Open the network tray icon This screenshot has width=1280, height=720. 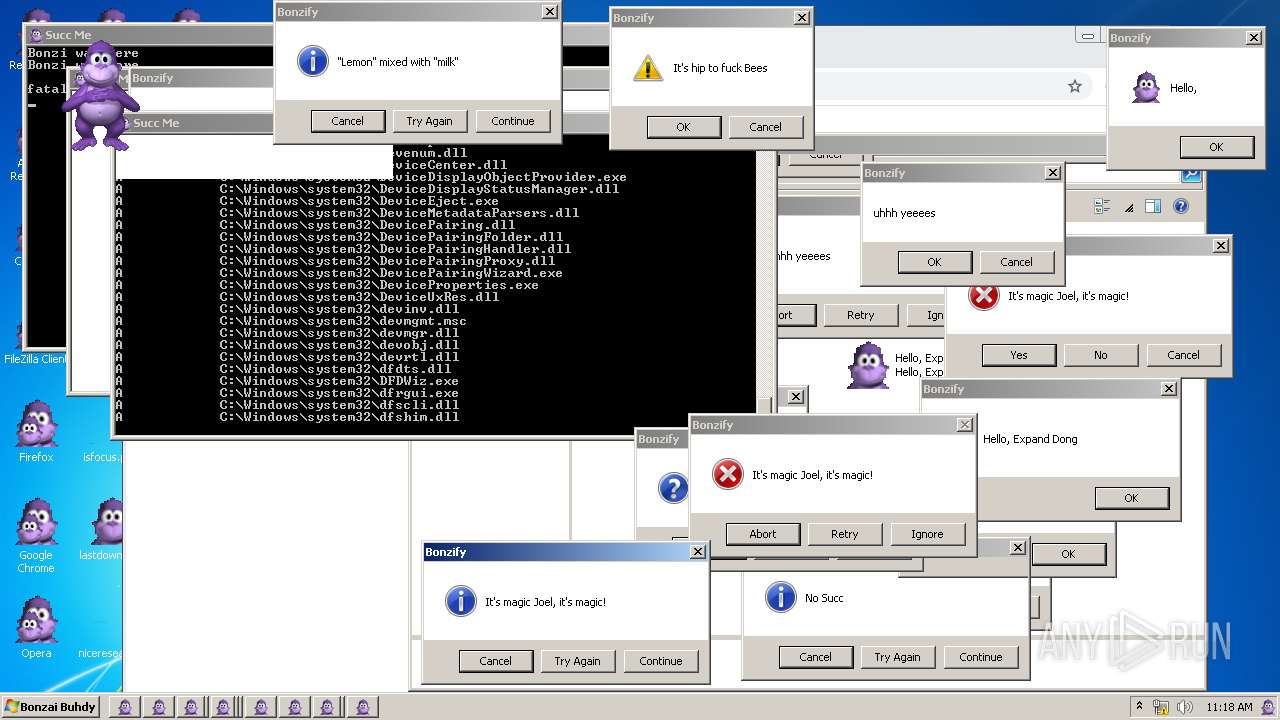coord(1161,707)
